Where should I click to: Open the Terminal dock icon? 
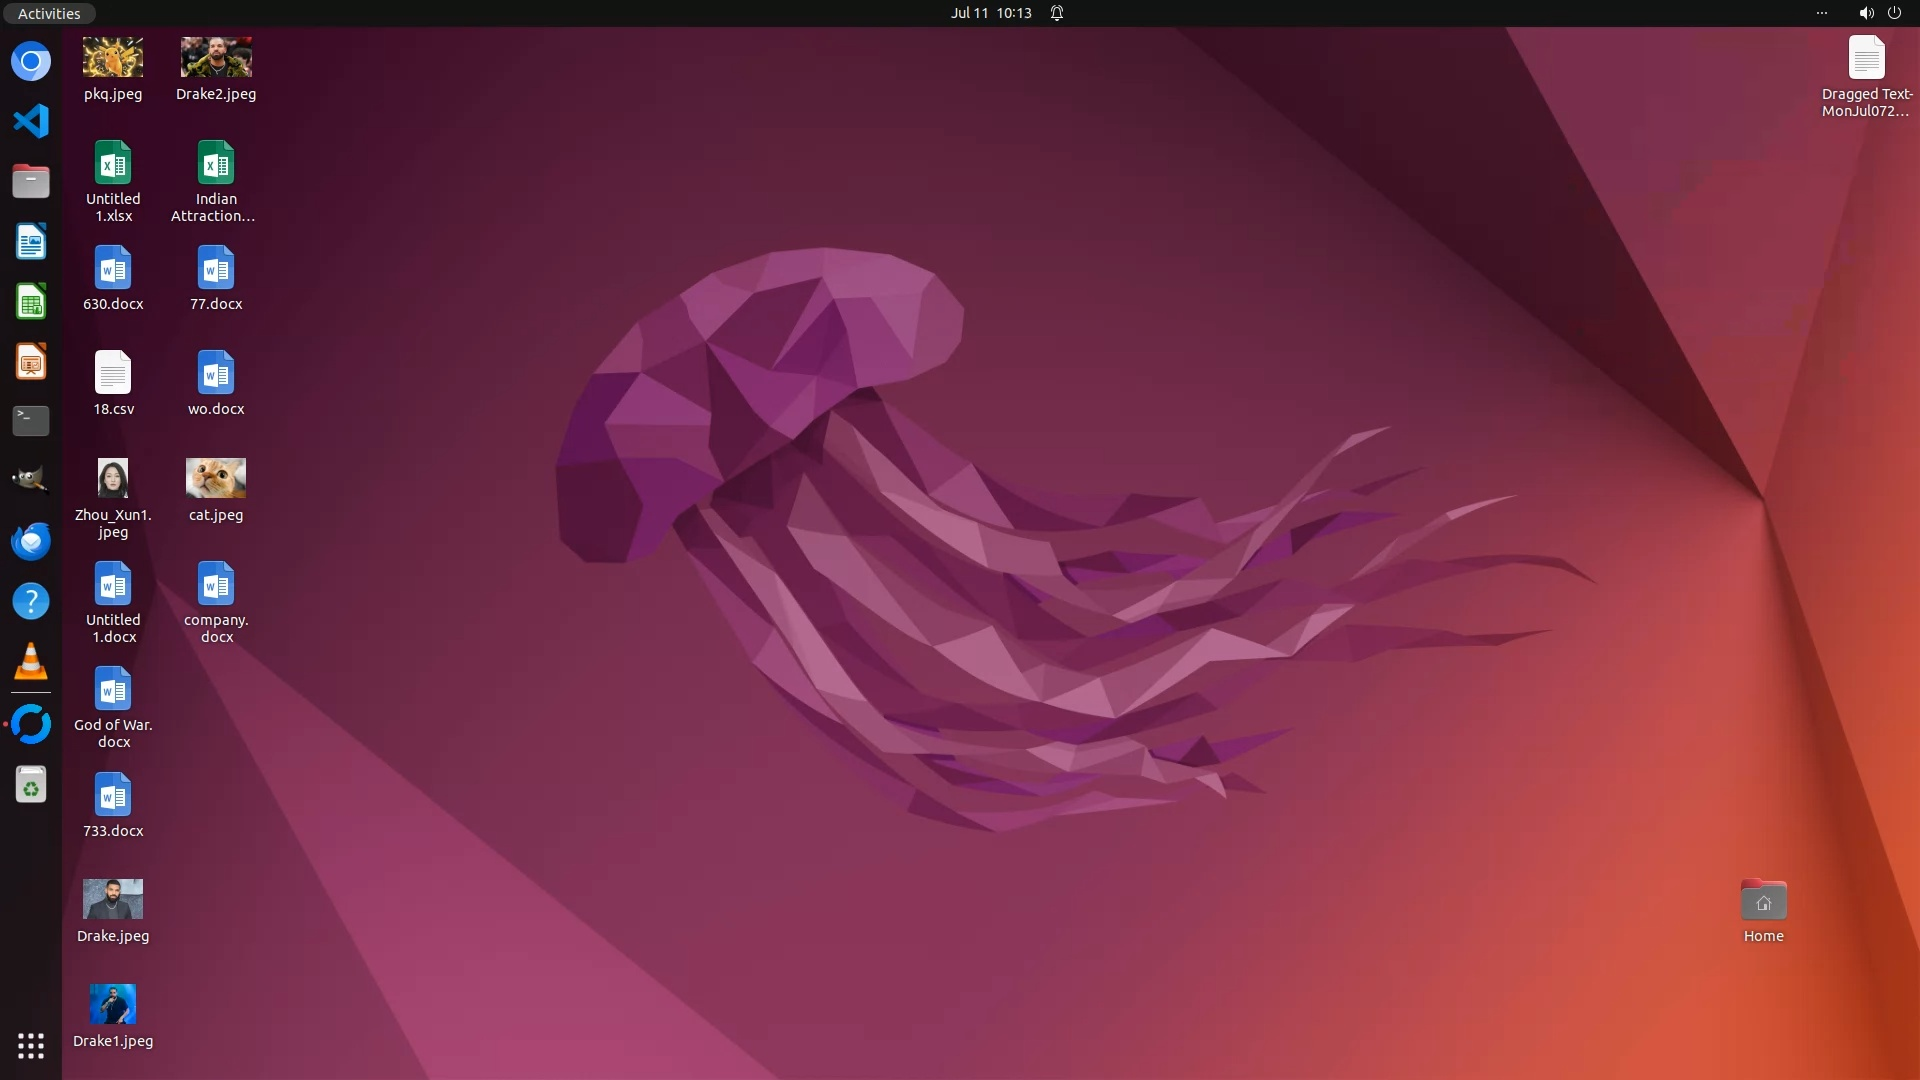31,421
